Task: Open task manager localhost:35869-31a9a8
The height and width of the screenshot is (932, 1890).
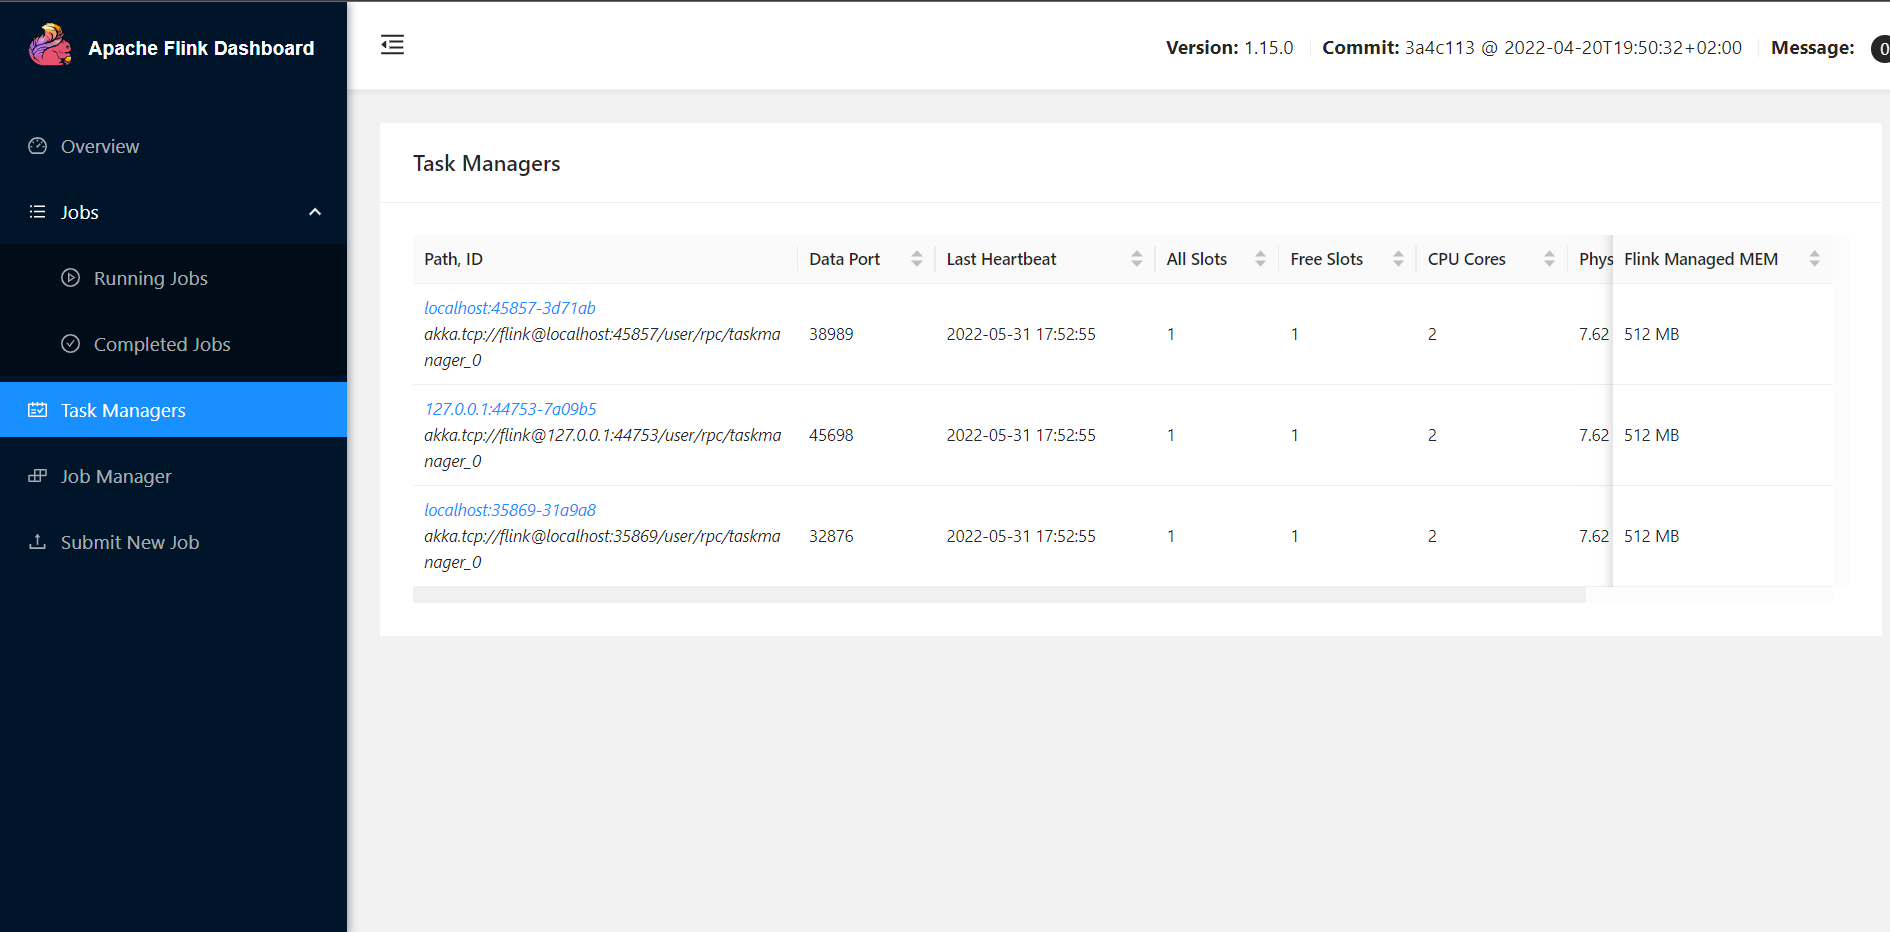Action: coord(510,510)
